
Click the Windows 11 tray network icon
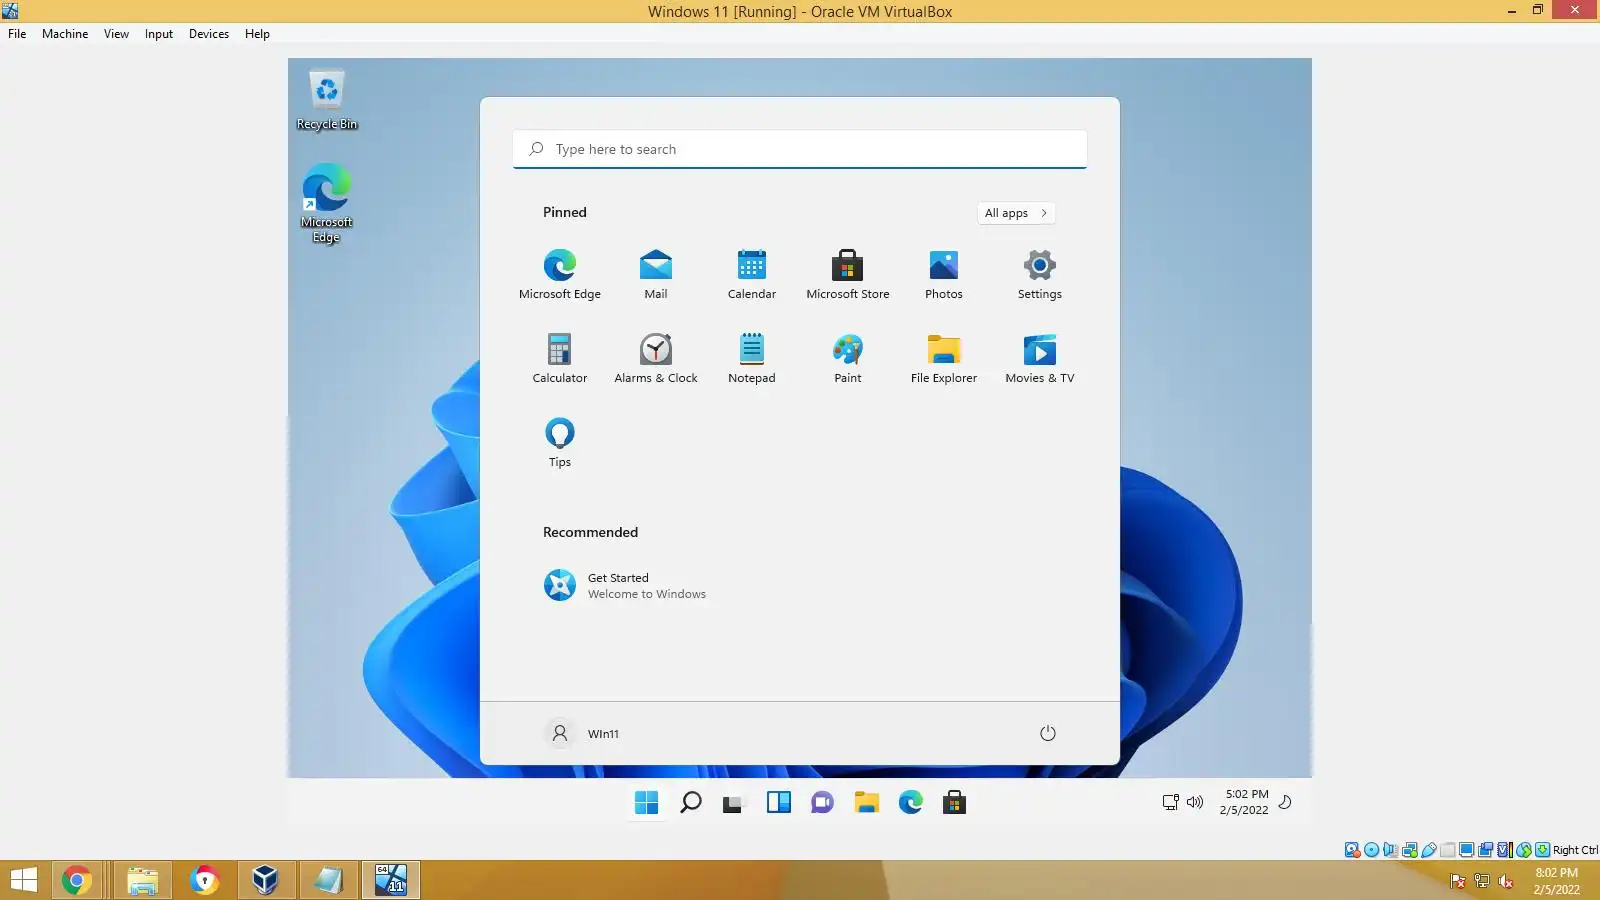tap(1170, 802)
